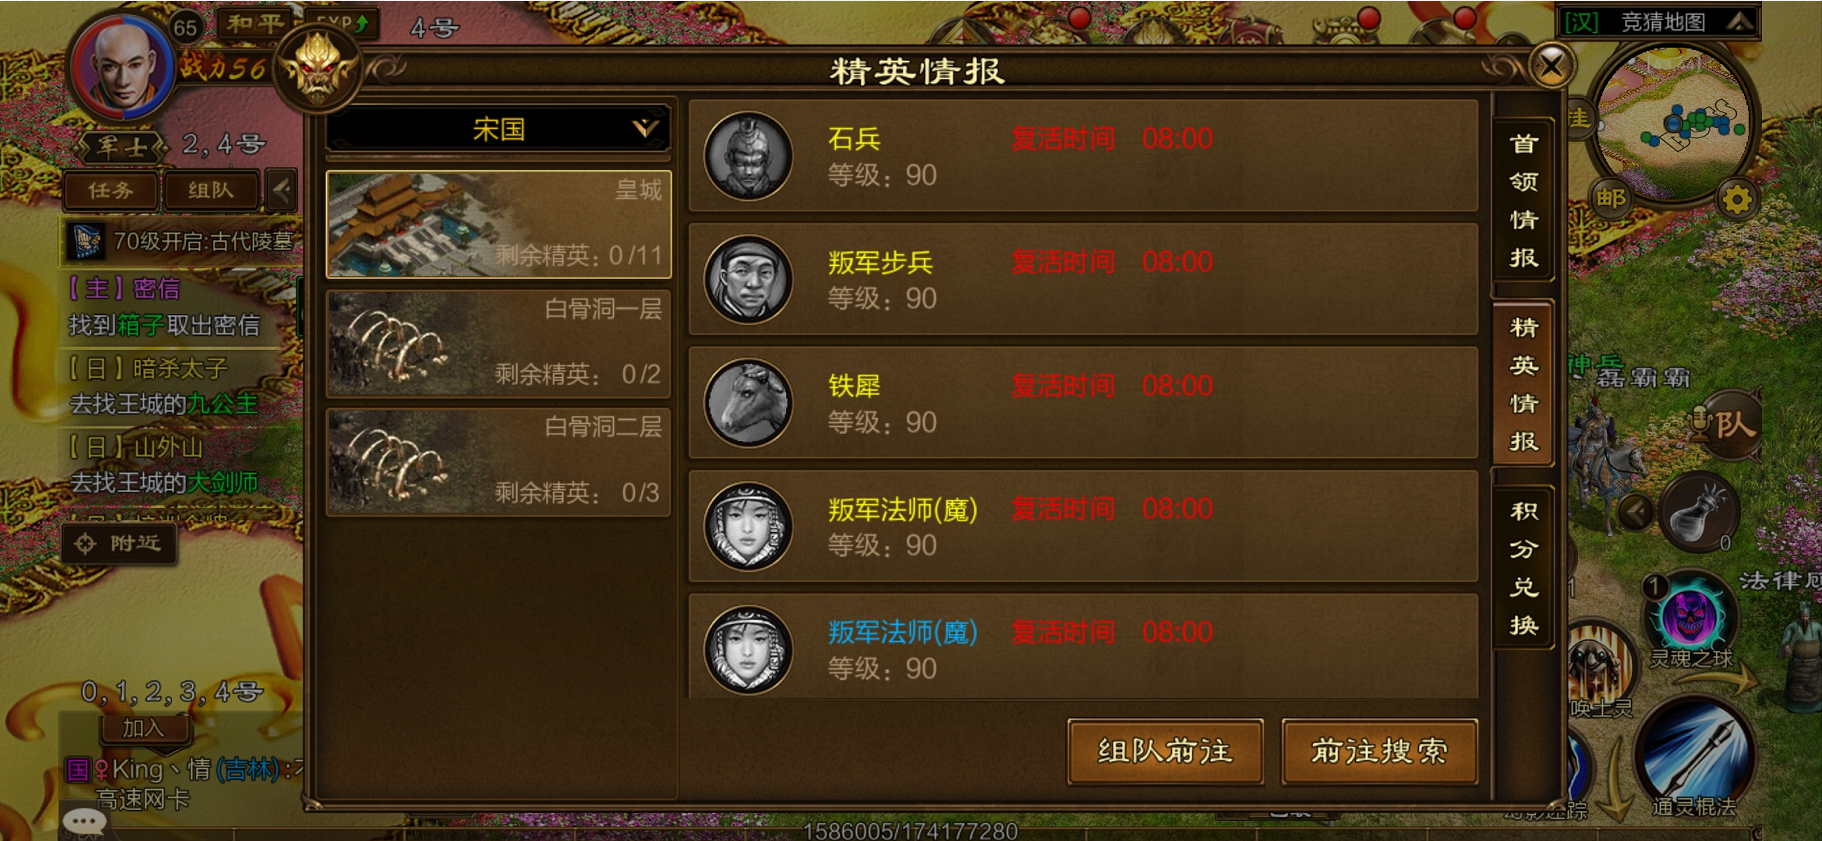Click the 前往搜索 button
This screenshot has width=1822, height=841.
pos(1379,751)
